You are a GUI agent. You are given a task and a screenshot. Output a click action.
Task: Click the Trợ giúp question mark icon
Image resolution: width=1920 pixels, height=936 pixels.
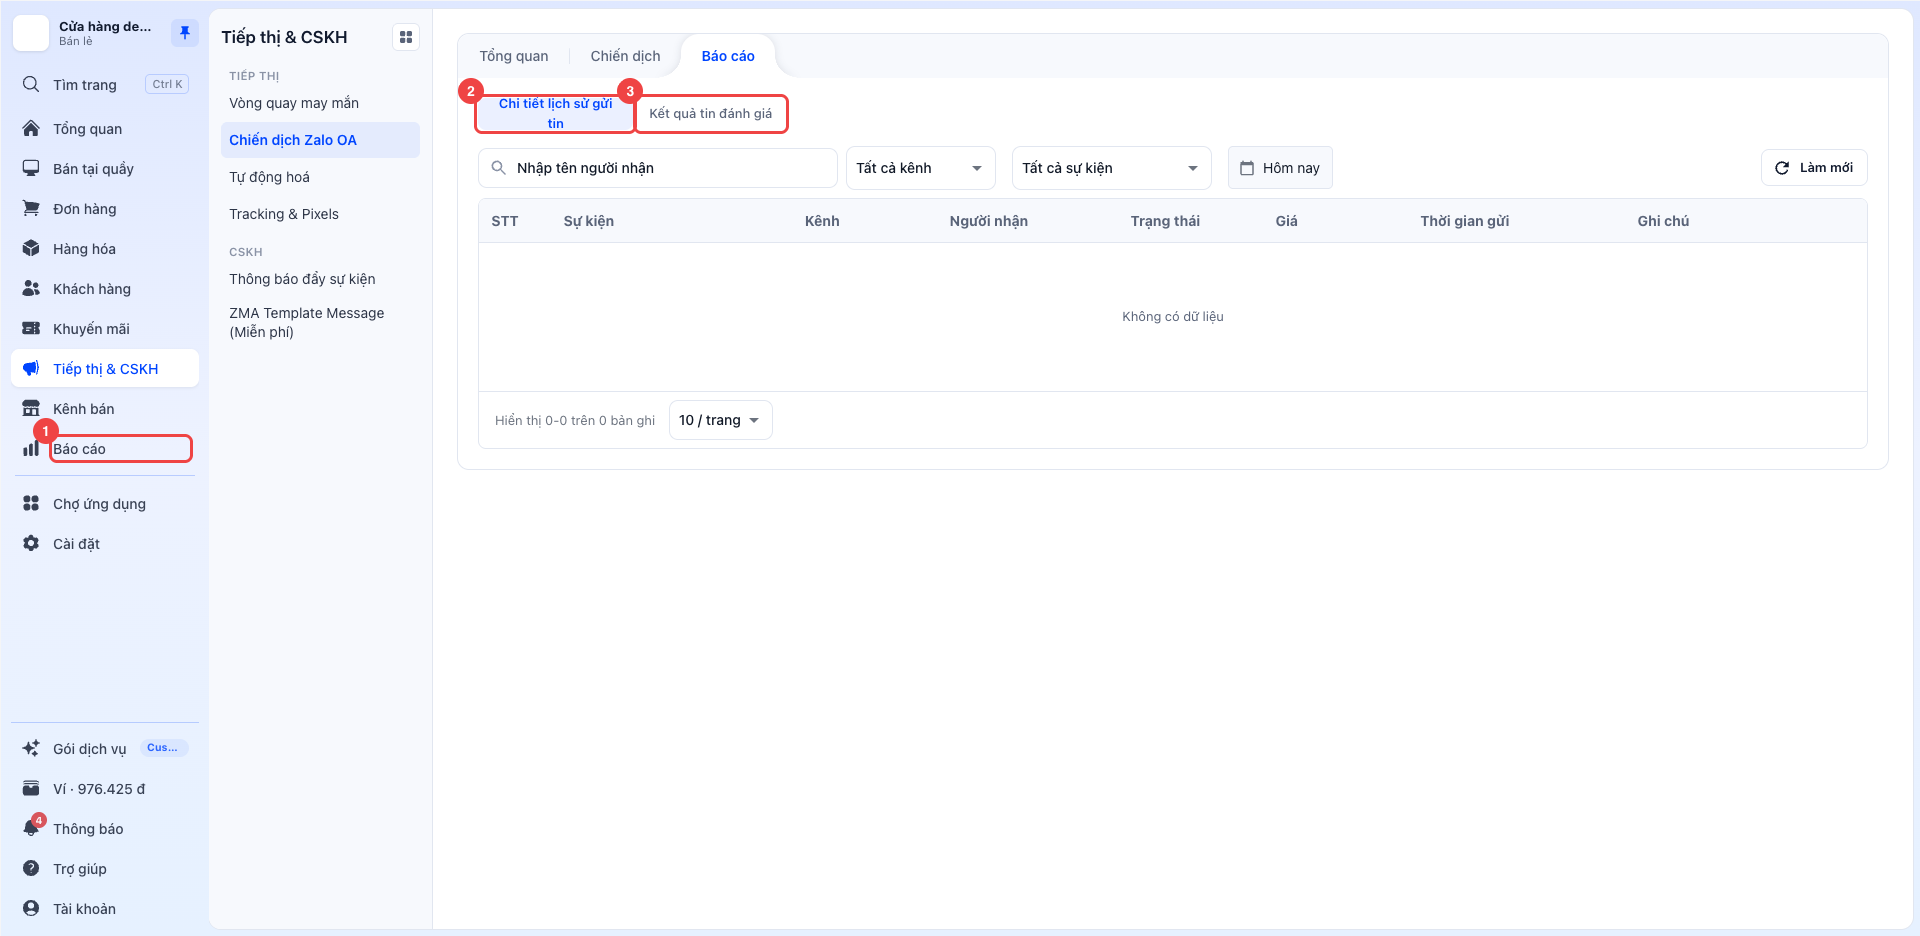pos(31,868)
